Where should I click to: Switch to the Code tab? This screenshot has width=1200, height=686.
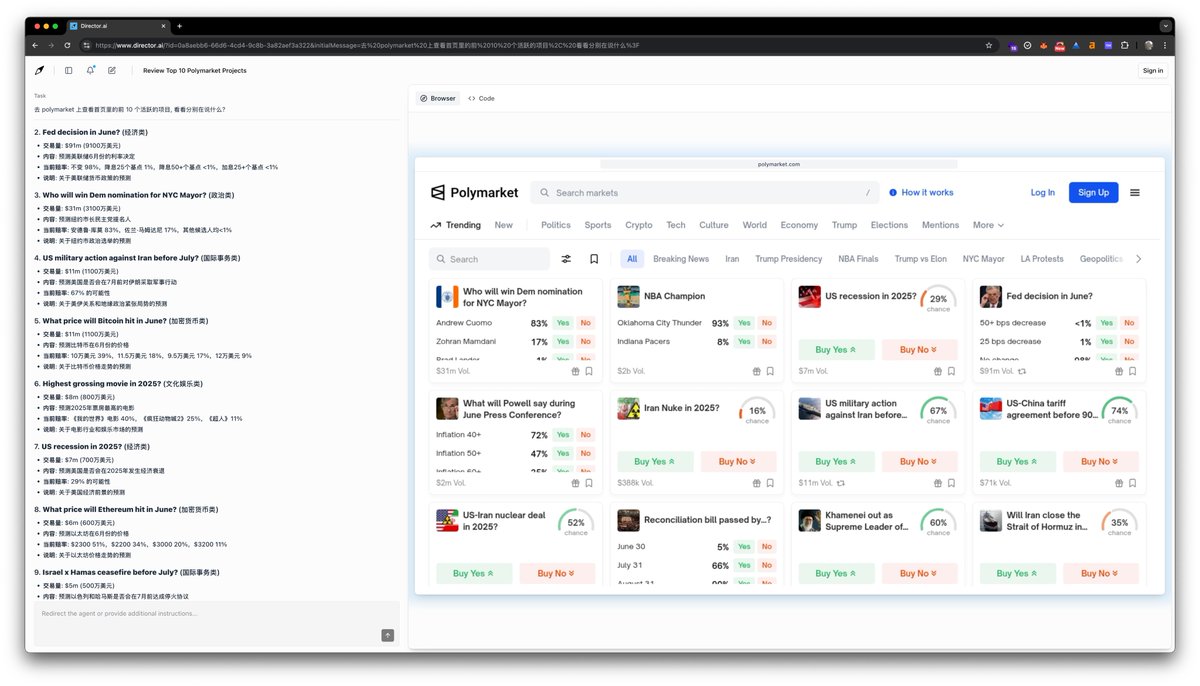[x=481, y=99]
